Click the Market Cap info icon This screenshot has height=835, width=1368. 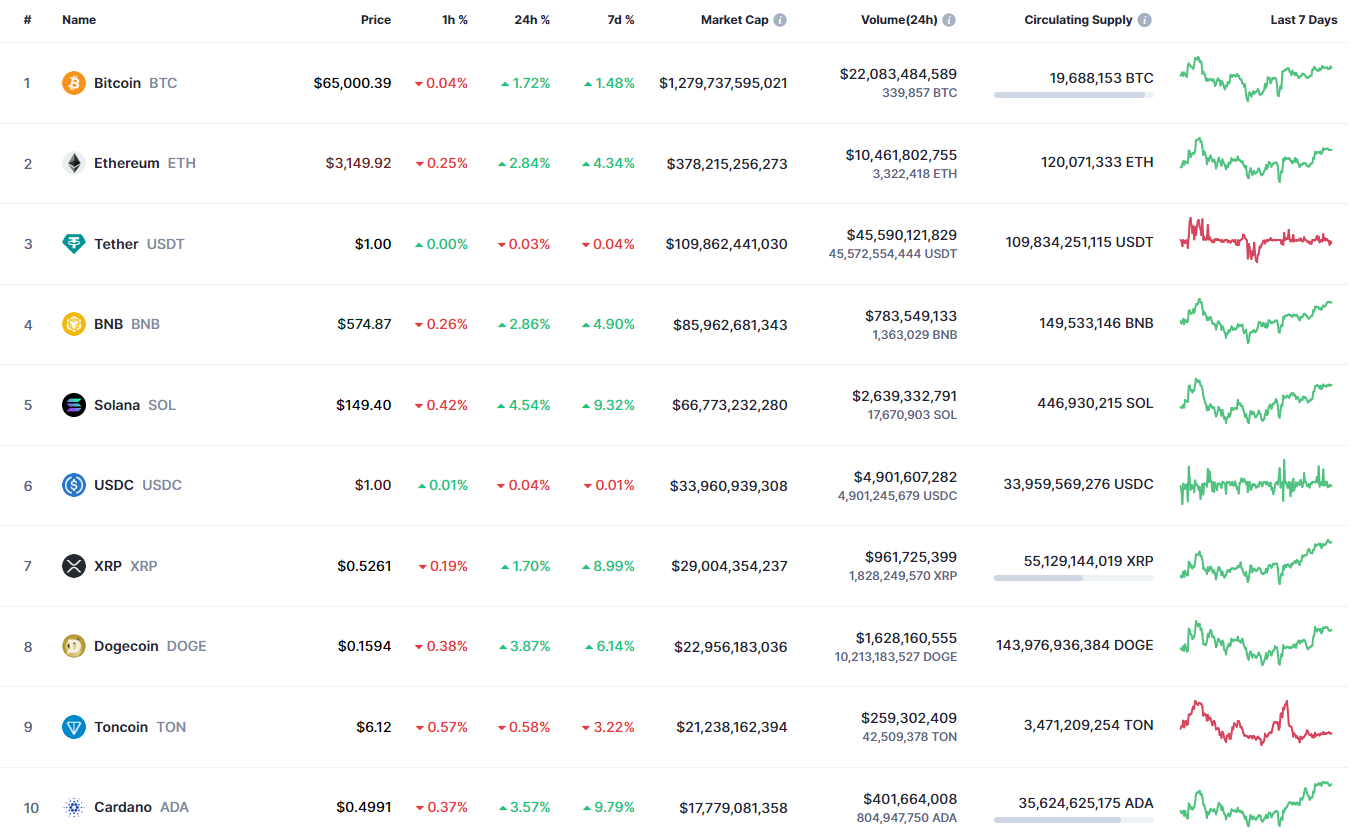coord(780,20)
